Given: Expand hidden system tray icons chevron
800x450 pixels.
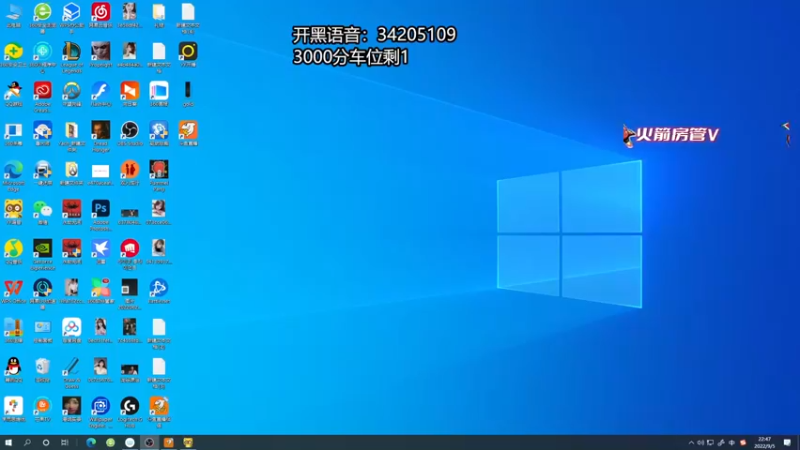Looking at the screenshot, I should pos(691,443).
